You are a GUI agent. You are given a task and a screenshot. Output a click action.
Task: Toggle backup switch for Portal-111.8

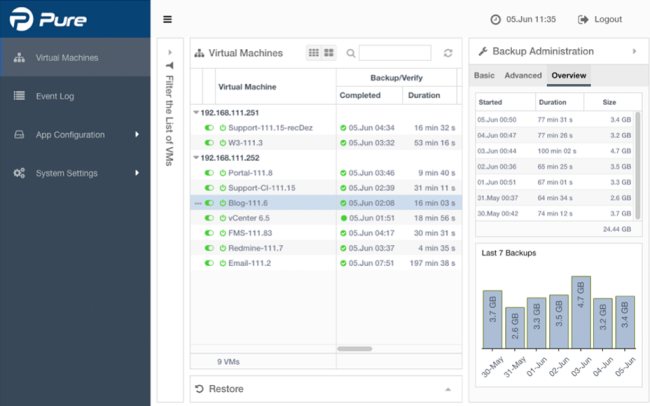209,173
